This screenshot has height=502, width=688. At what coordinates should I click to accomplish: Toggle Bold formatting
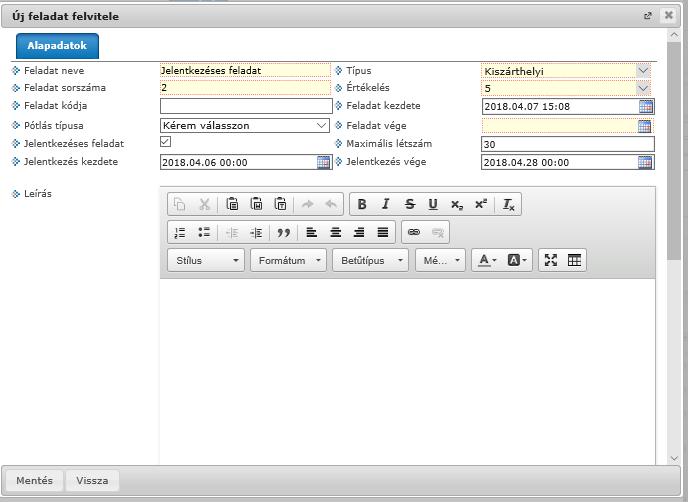pos(362,204)
